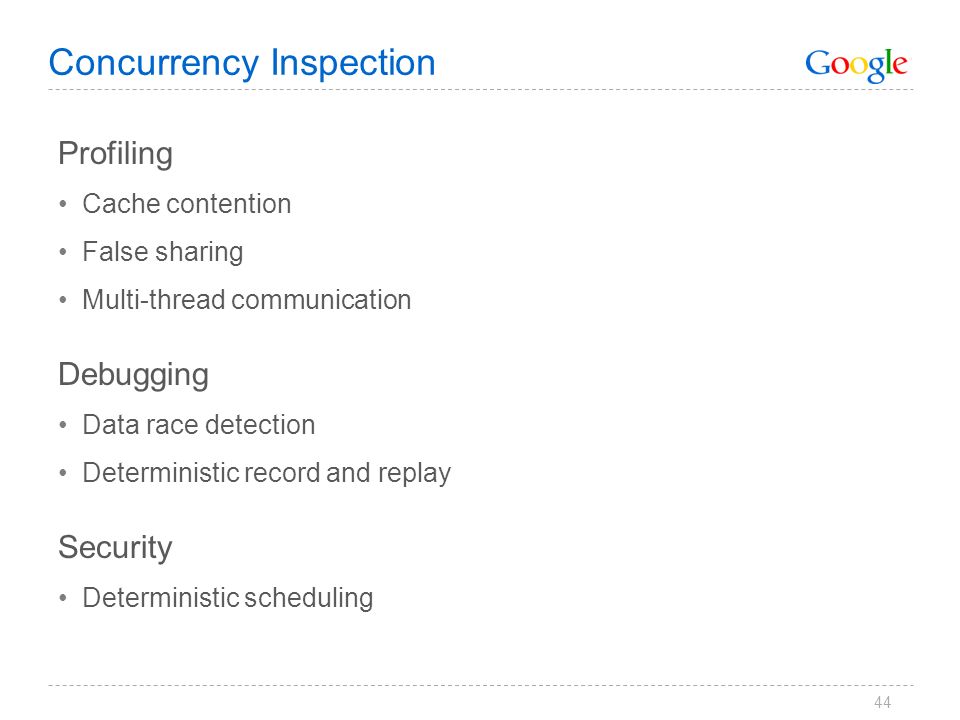The width and height of the screenshot is (960, 720).
Task: Click the bullet before Deterministic record
Action: pyautogui.click(x=62, y=473)
